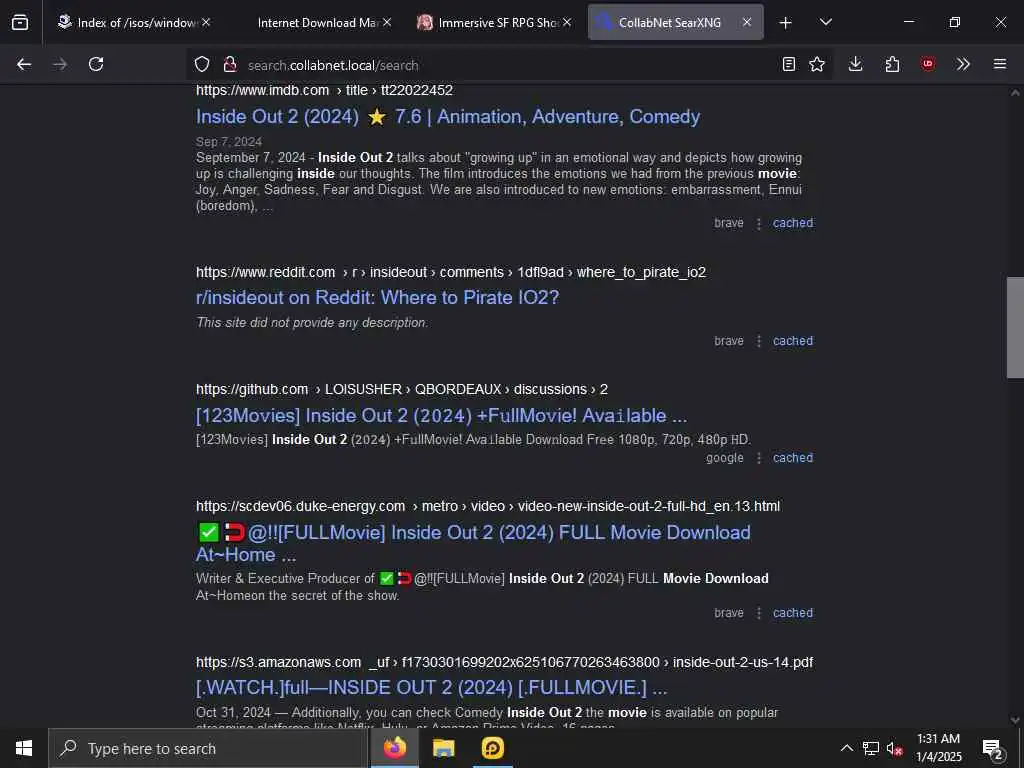
Task: Click the Firefox taskbar icon
Action: coord(394,748)
